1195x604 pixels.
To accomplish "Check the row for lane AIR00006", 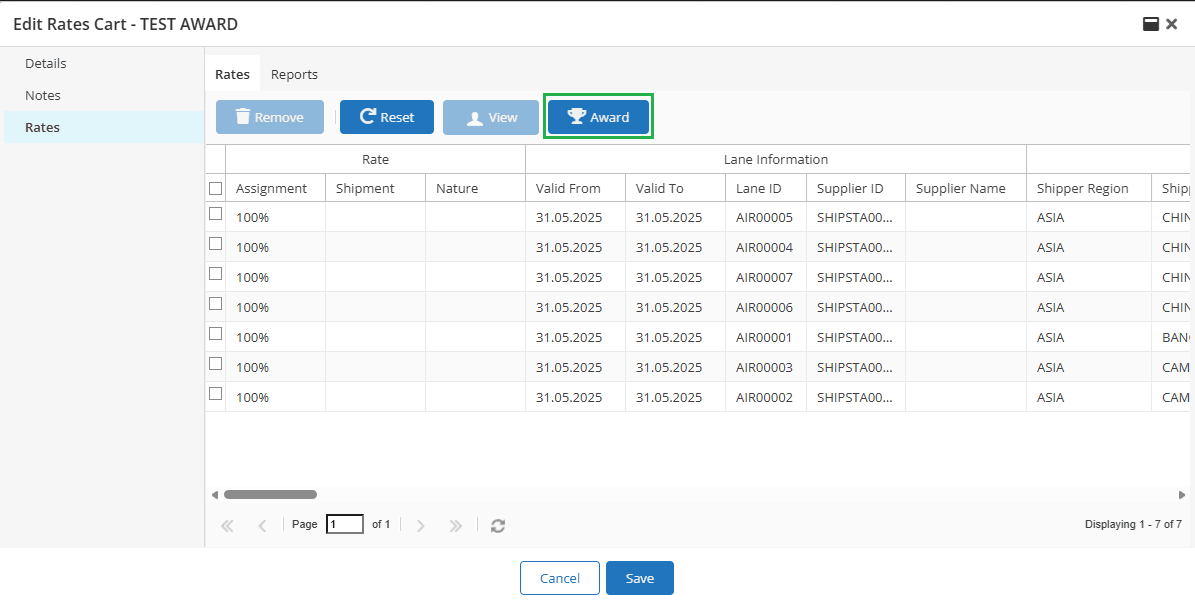I will (x=216, y=304).
